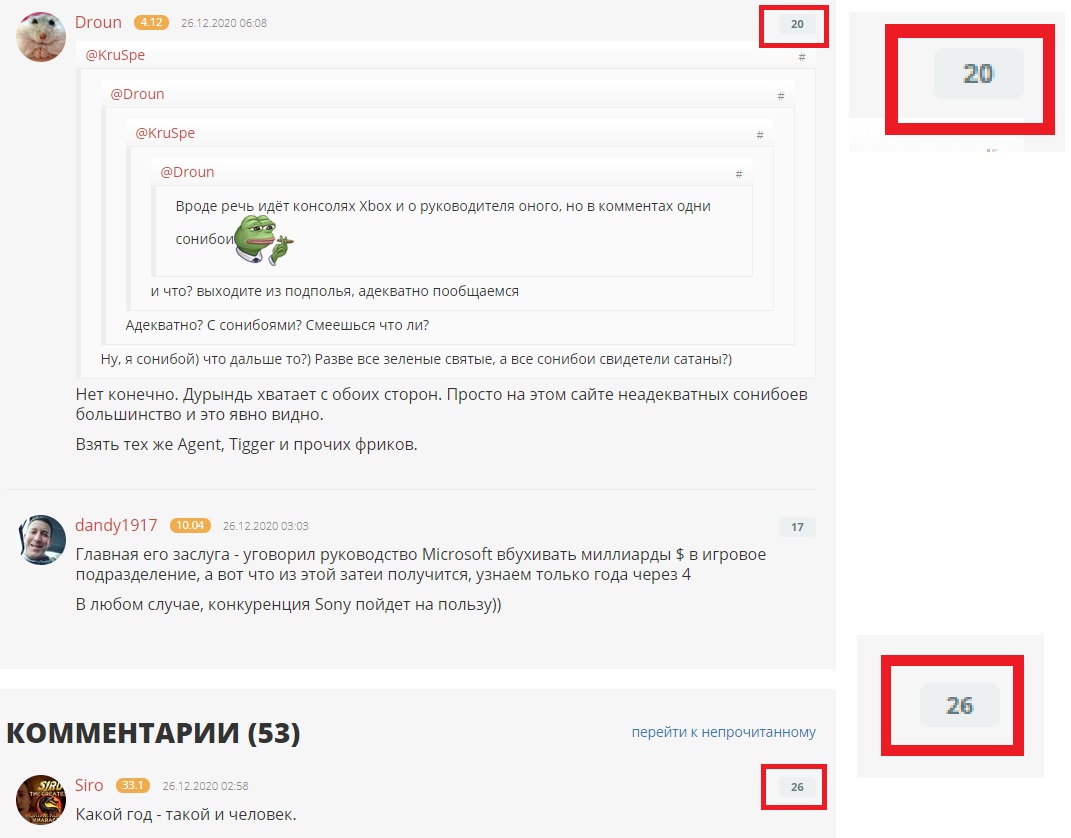The image size is (1071, 838).
Task: Click Droun's username in the top comment
Action: 98,23
